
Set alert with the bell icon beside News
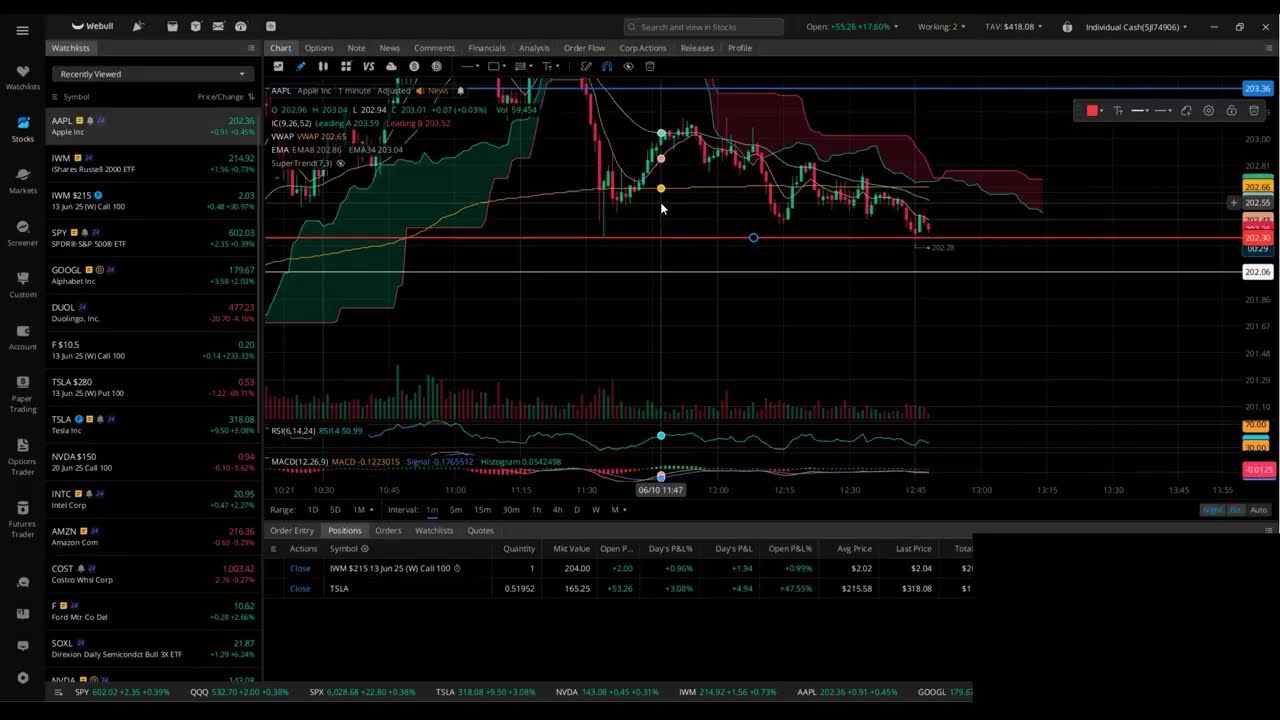tap(460, 90)
